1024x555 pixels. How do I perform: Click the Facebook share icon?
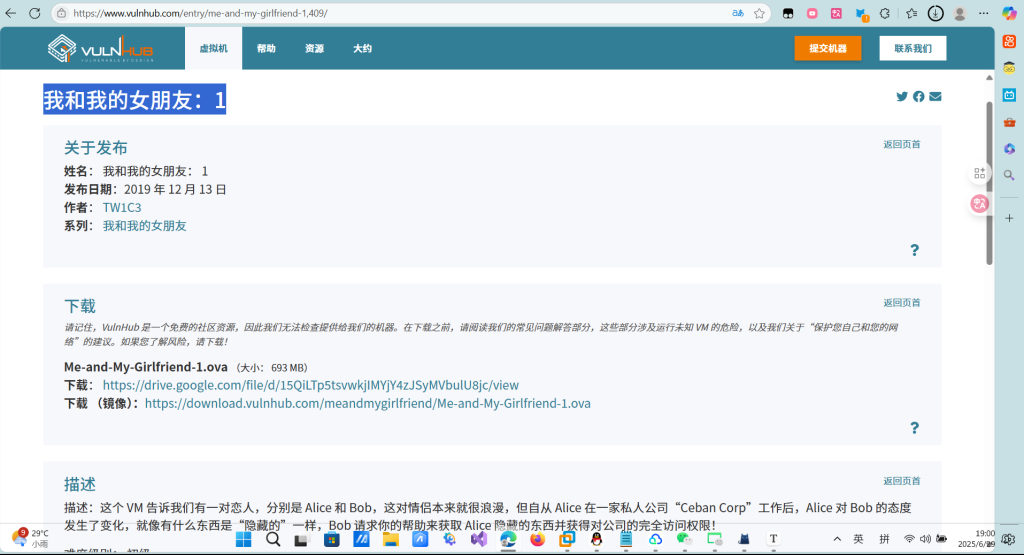[919, 97]
